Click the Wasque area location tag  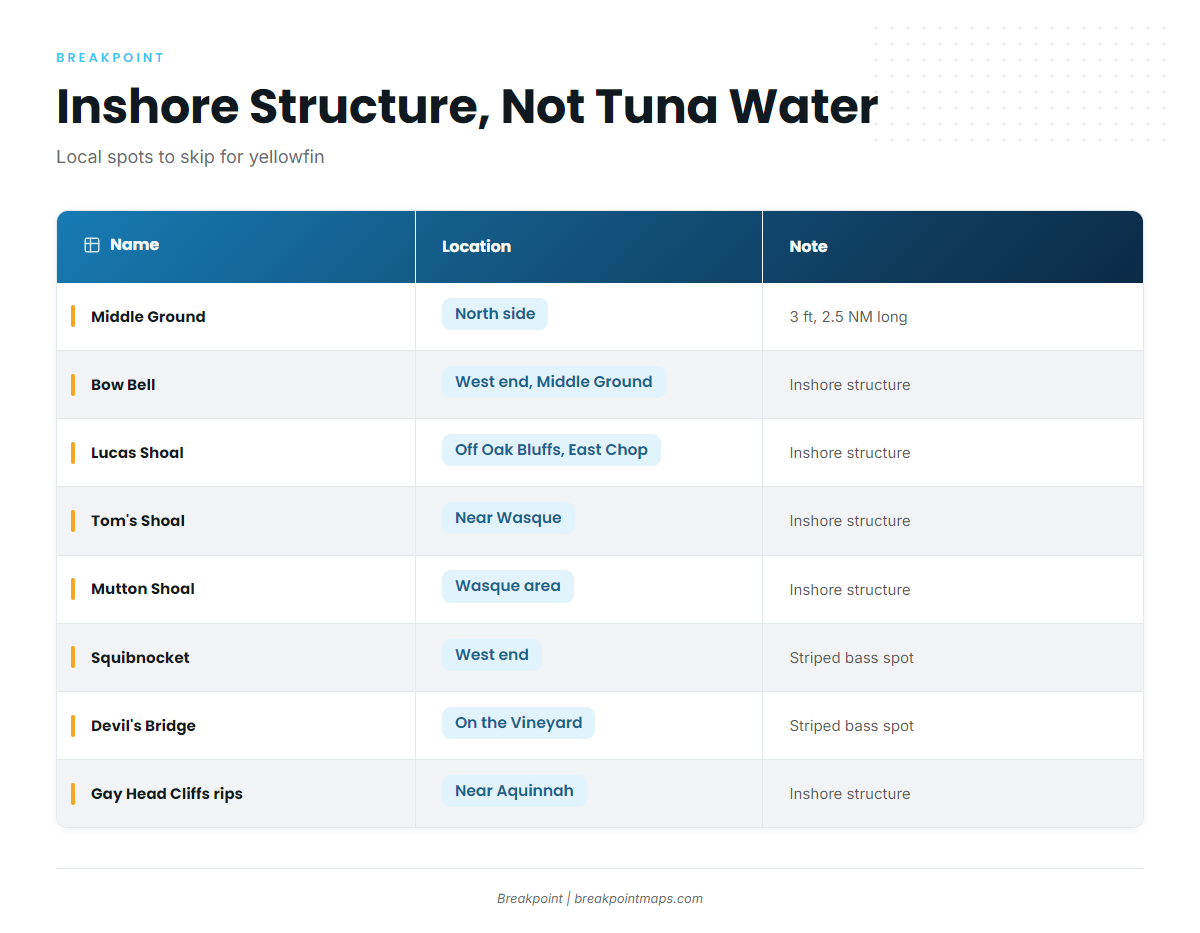pyautogui.click(x=508, y=586)
